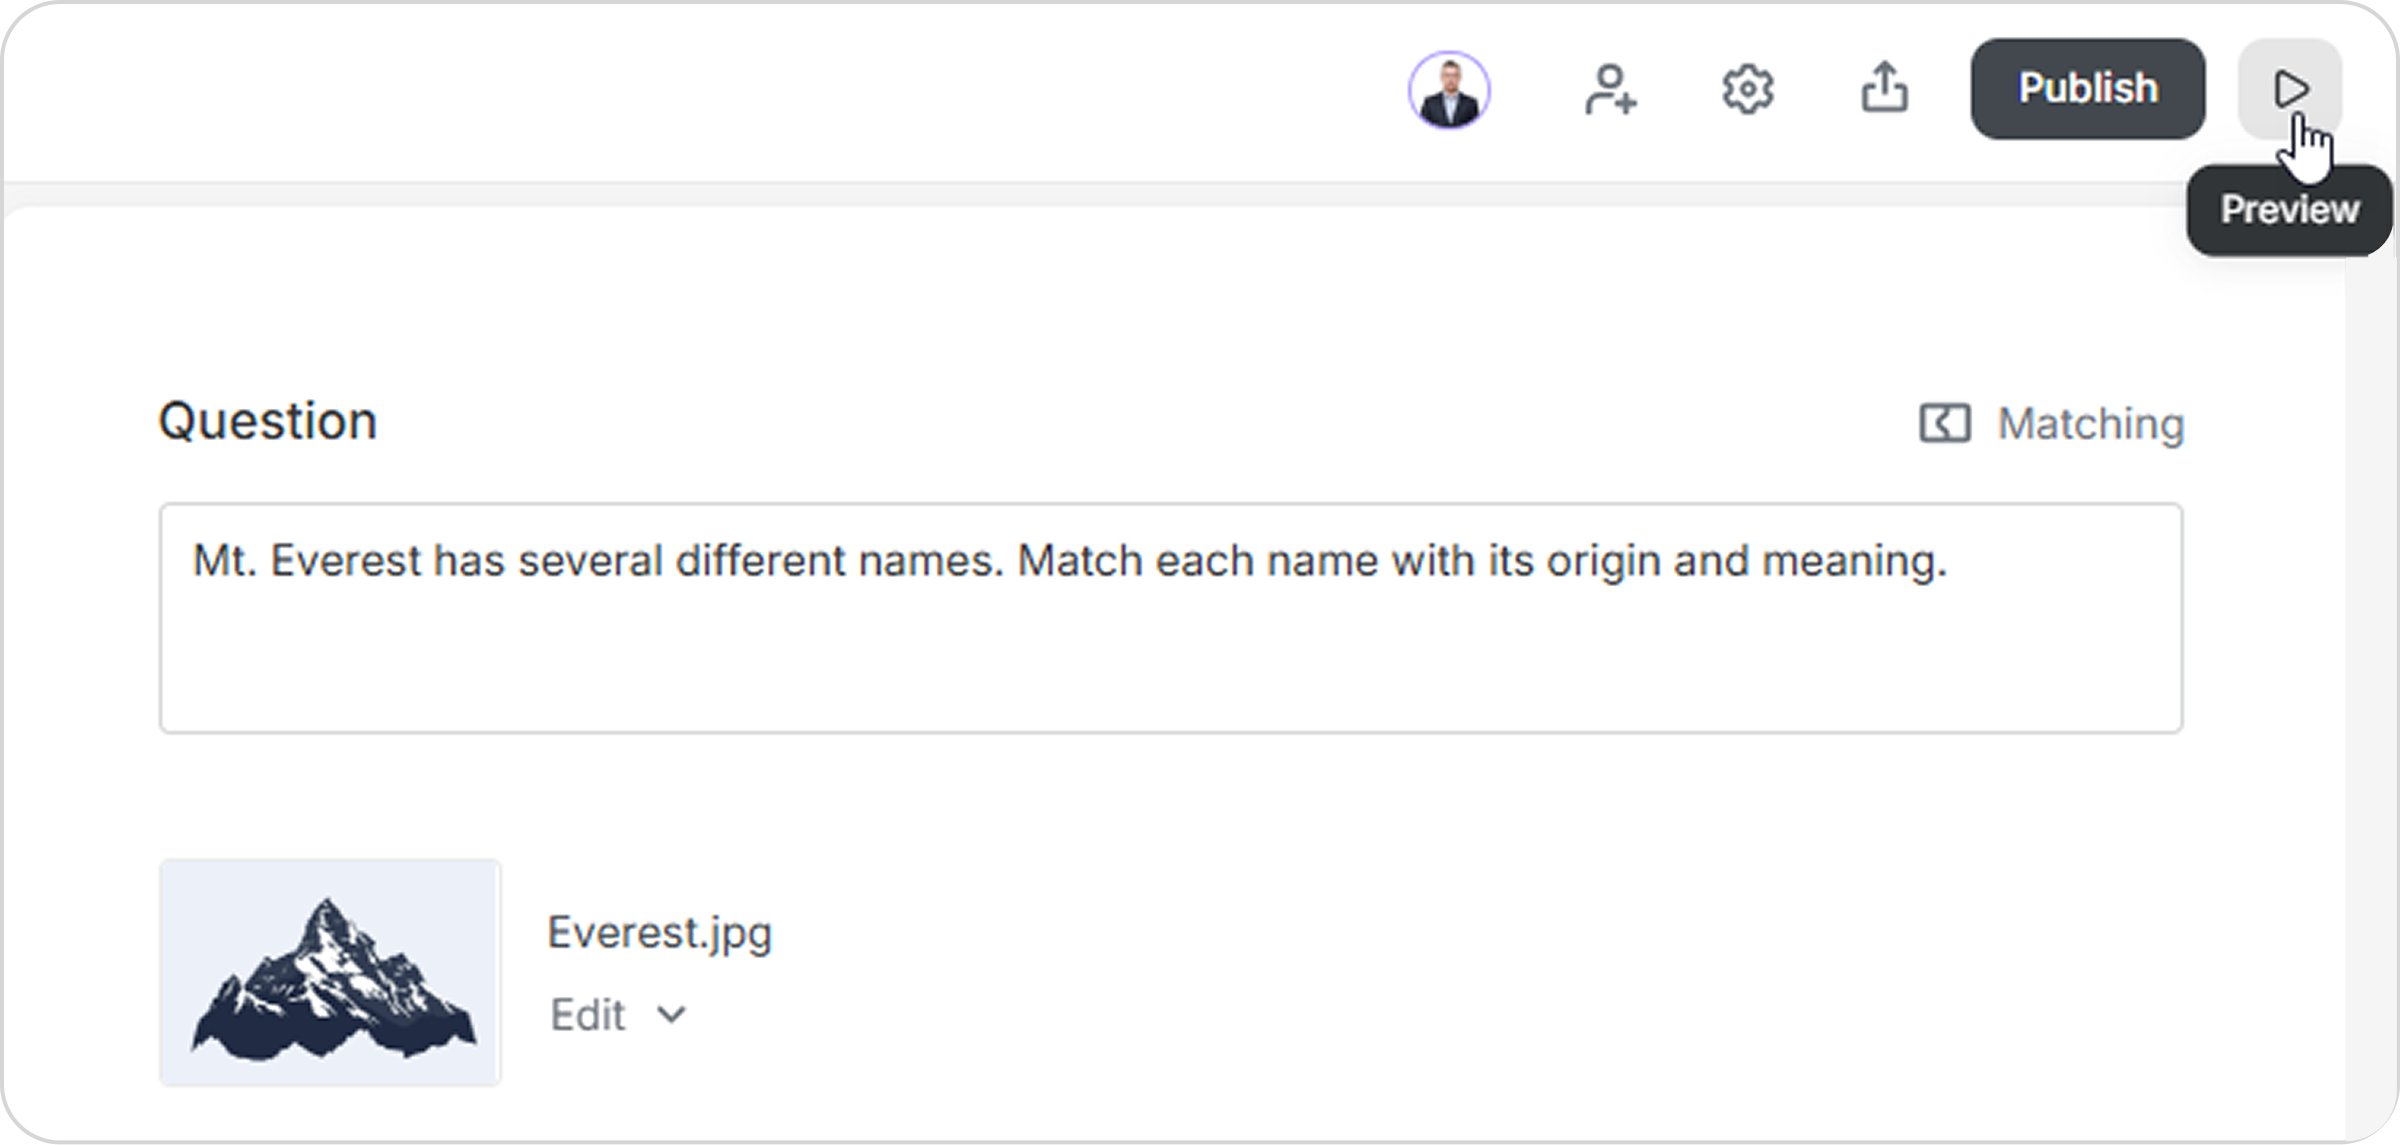Click the Preview tooltip label
This screenshot has width=2400, height=1145.
[2289, 210]
